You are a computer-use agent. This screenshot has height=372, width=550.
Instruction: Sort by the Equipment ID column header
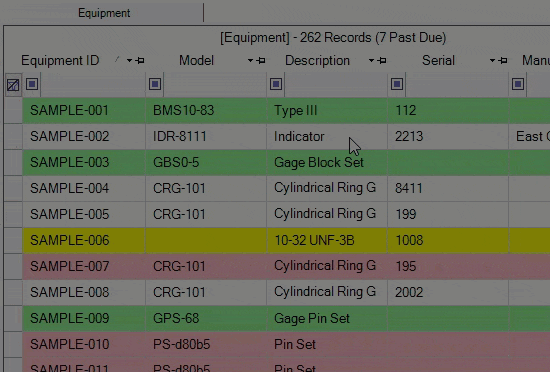point(60,61)
